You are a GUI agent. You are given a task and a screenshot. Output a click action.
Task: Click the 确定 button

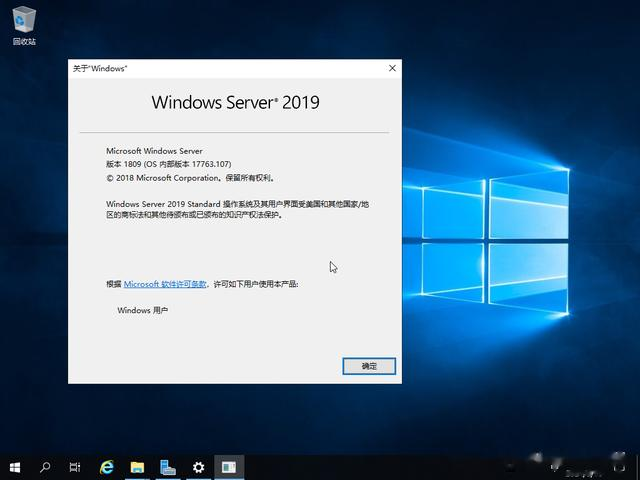point(369,366)
